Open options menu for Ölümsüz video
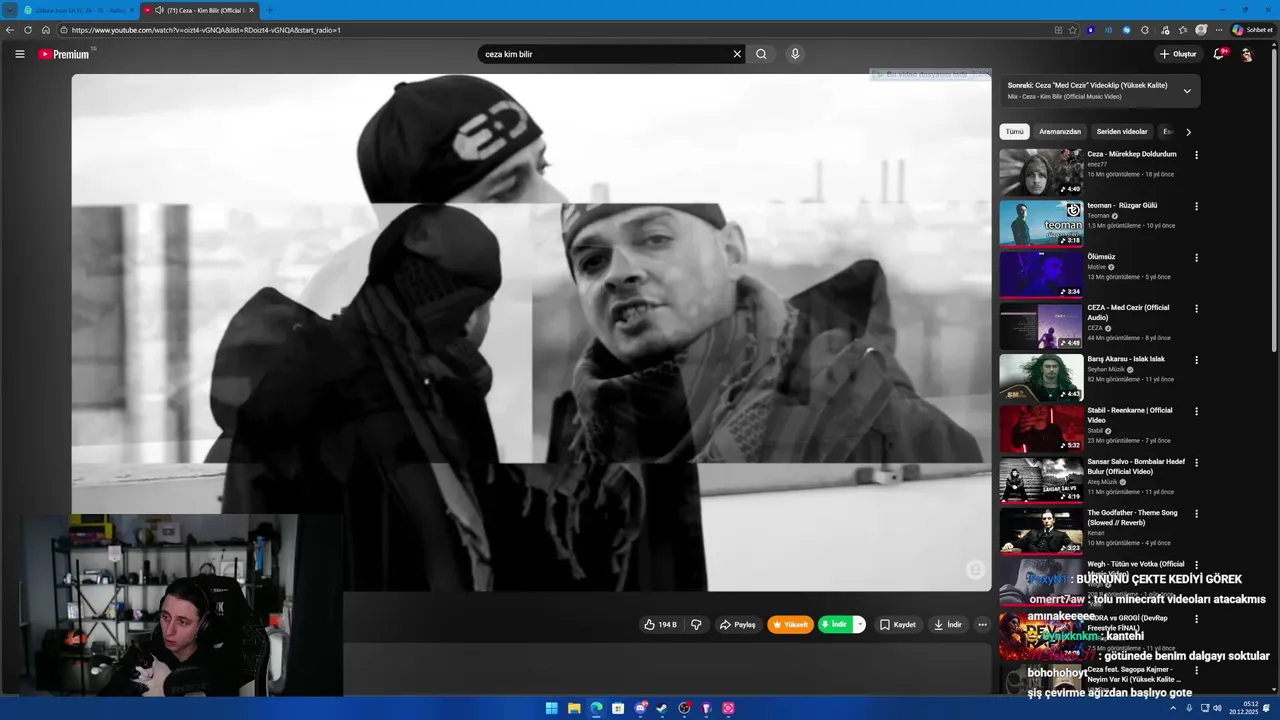 tap(1196, 257)
